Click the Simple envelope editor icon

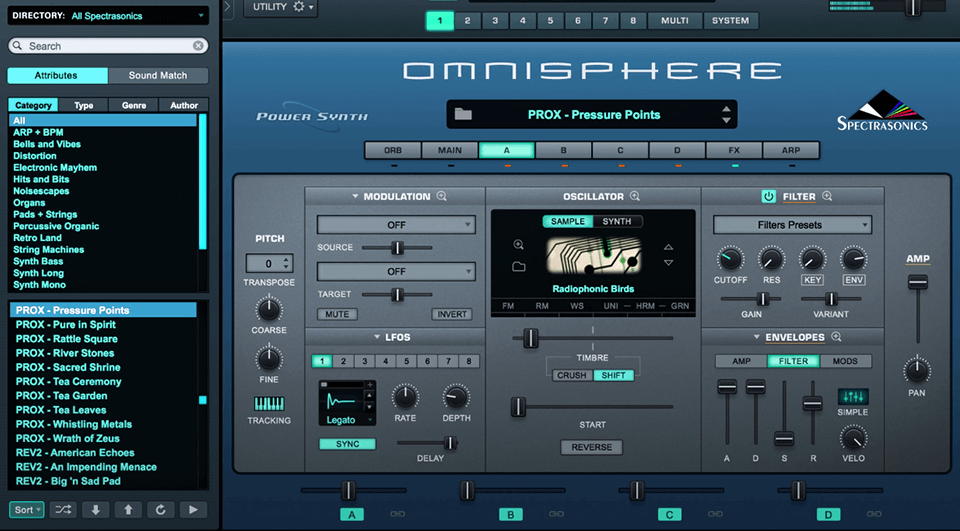(x=853, y=397)
